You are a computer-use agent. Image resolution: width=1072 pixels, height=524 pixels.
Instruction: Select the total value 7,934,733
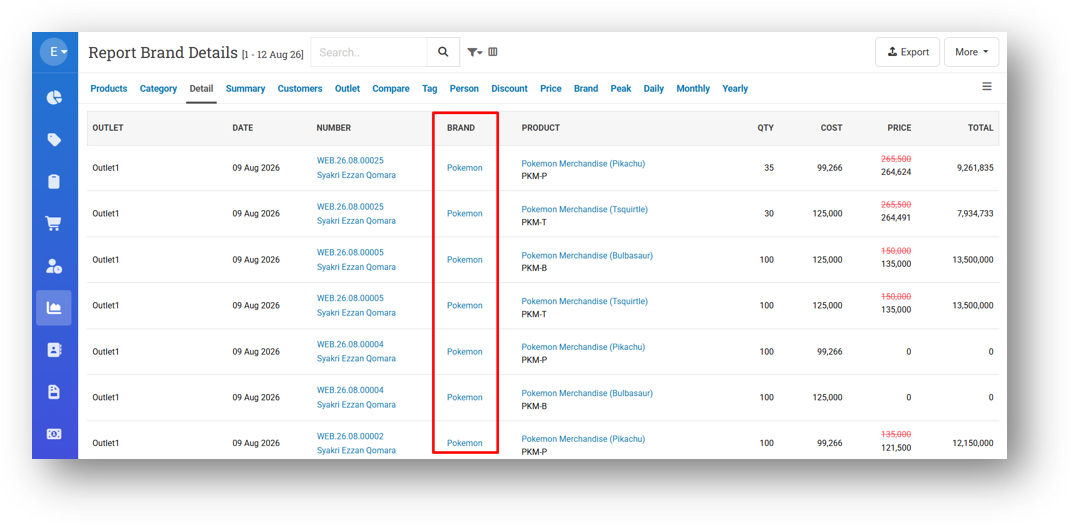pos(975,213)
